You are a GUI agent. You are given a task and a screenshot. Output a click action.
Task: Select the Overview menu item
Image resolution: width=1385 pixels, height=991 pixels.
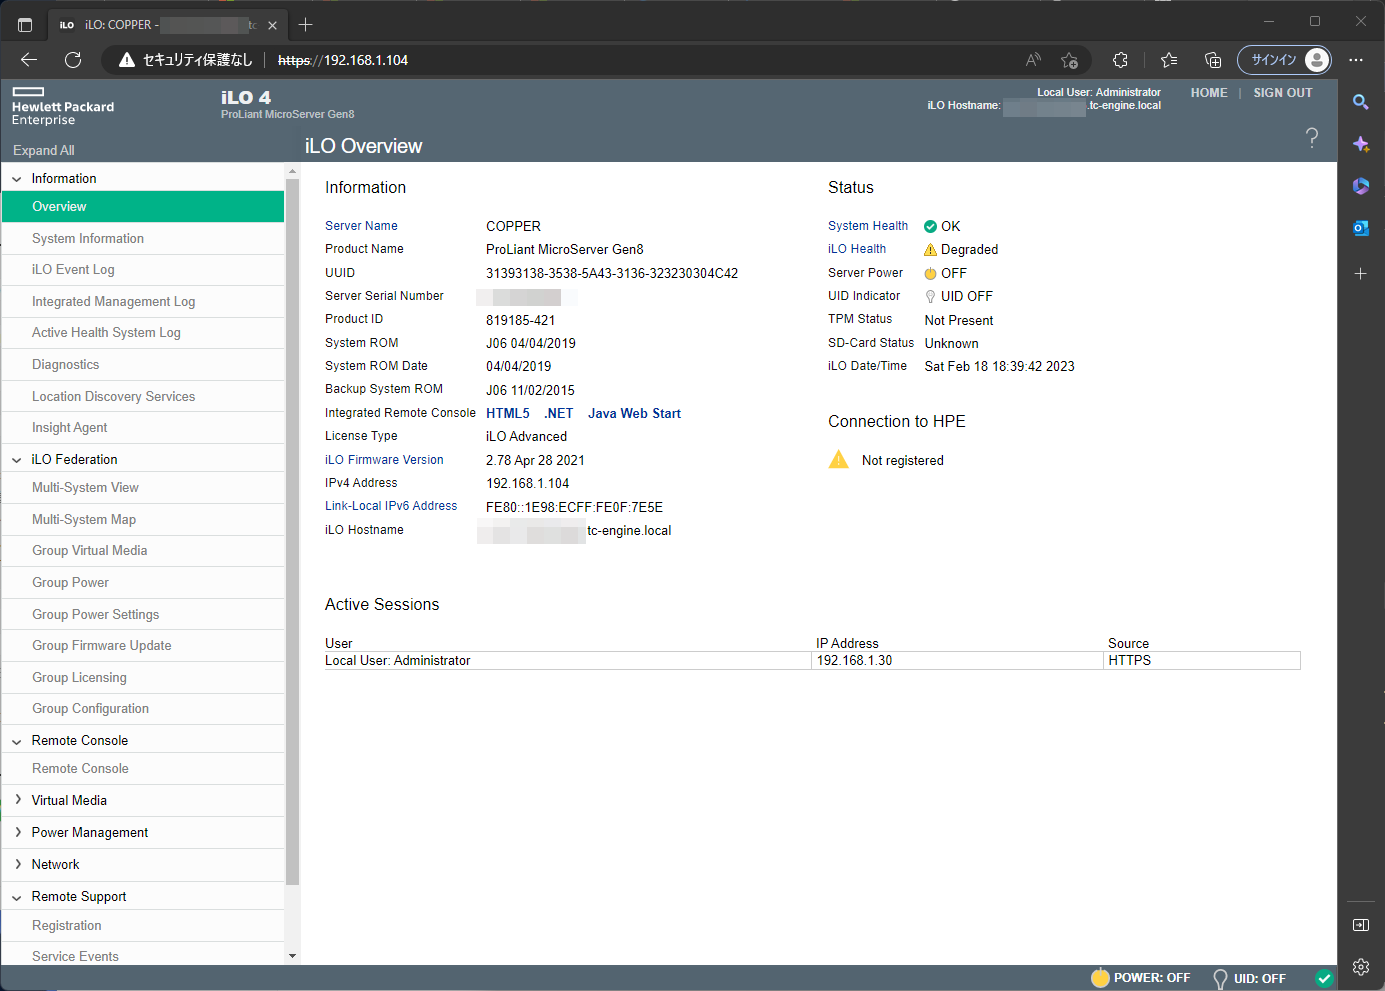coord(143,207)
